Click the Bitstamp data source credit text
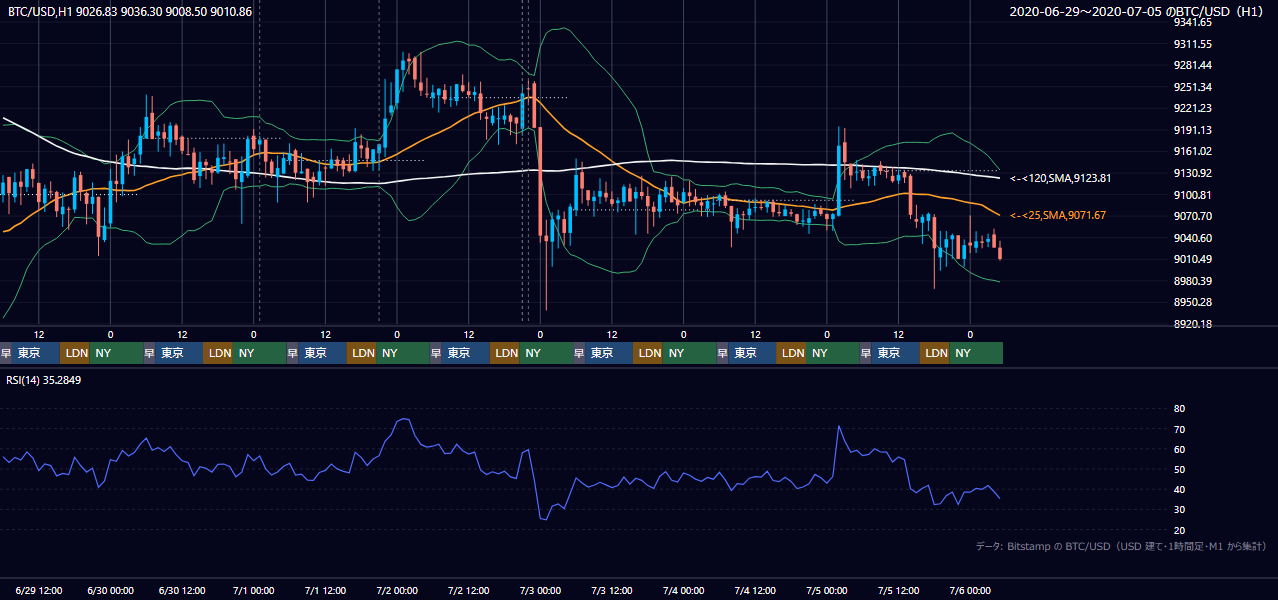Viewport: 1278px width, 600px height. tap(1121, 546)
